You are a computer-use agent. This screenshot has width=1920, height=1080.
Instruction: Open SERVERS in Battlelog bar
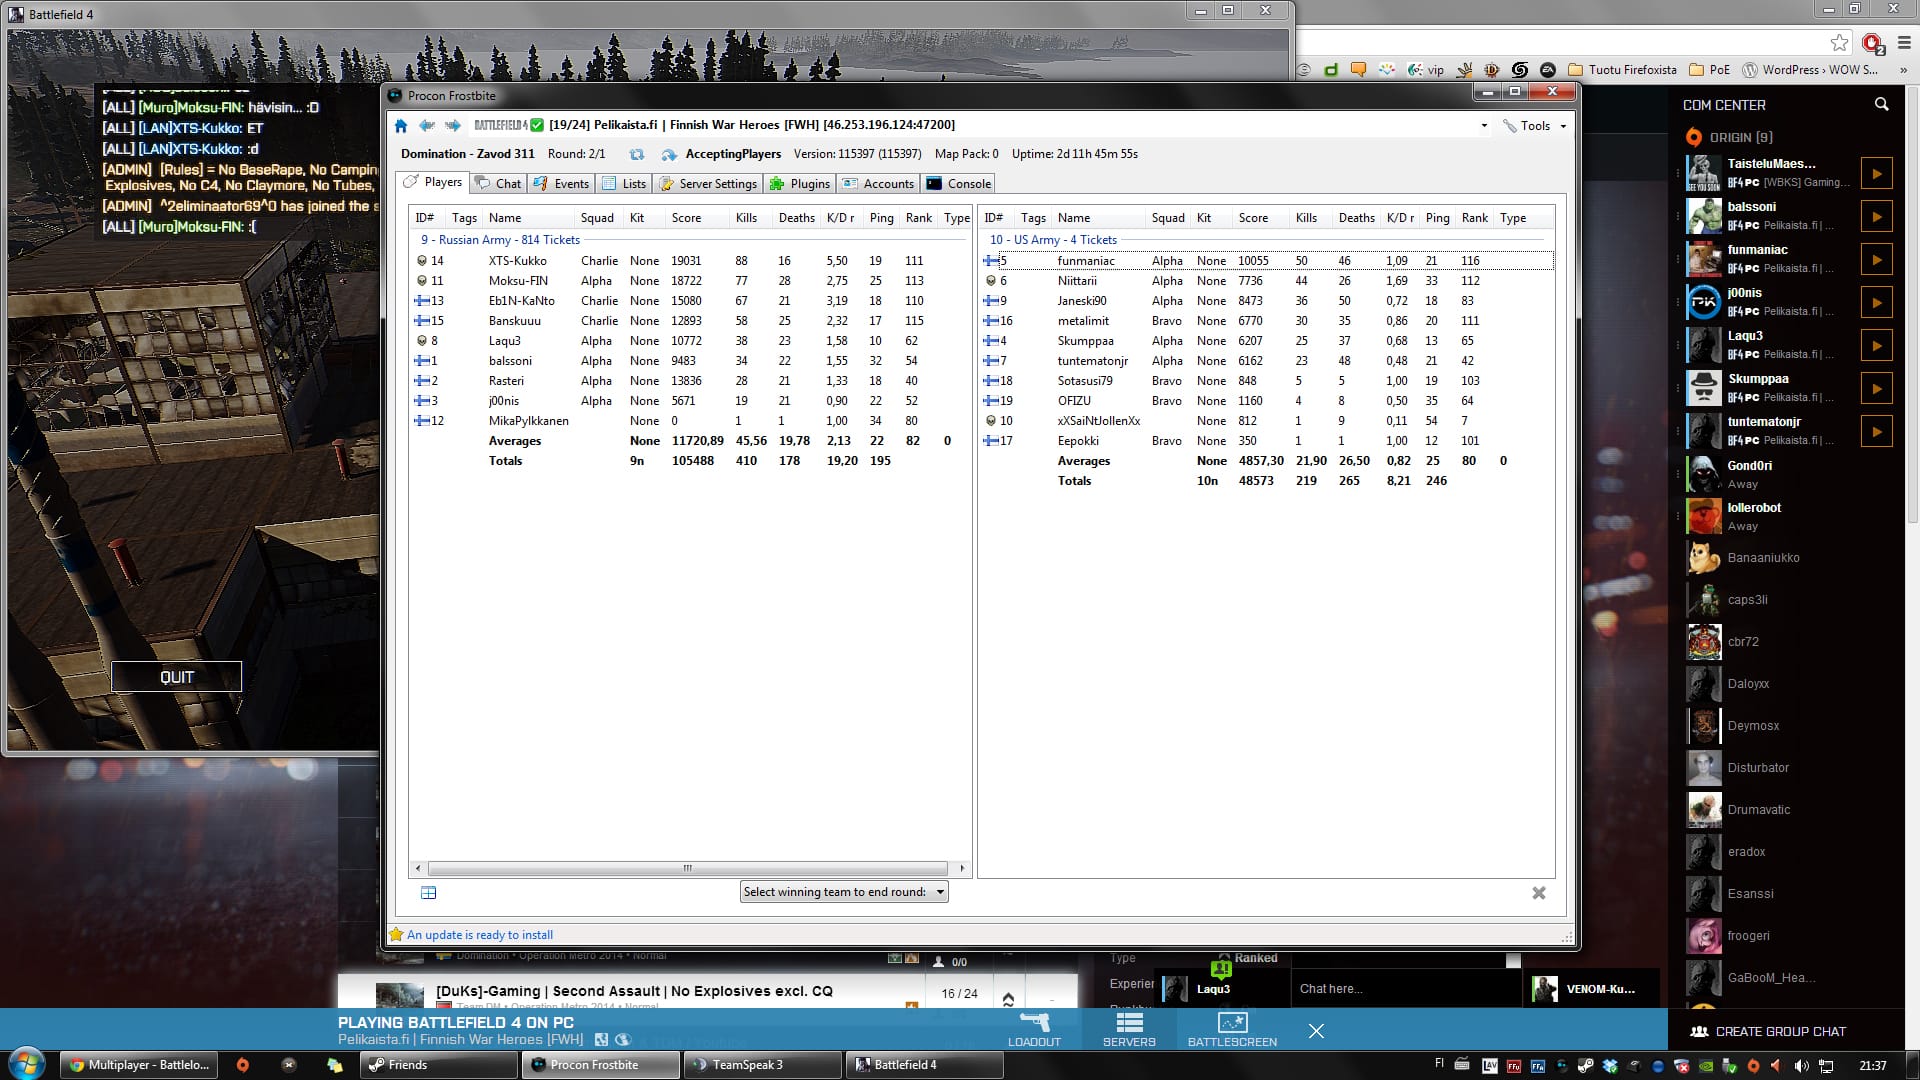pyautogui.click(x=1129, y=1028)
